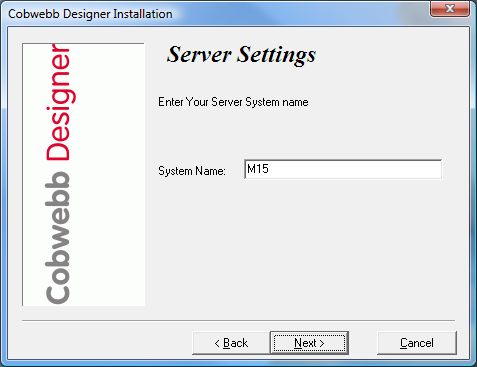The width and height of the screenshot is (477, 367).
Task: Cancel the Cobwebb Designer installation
Action: coord(417,343)
